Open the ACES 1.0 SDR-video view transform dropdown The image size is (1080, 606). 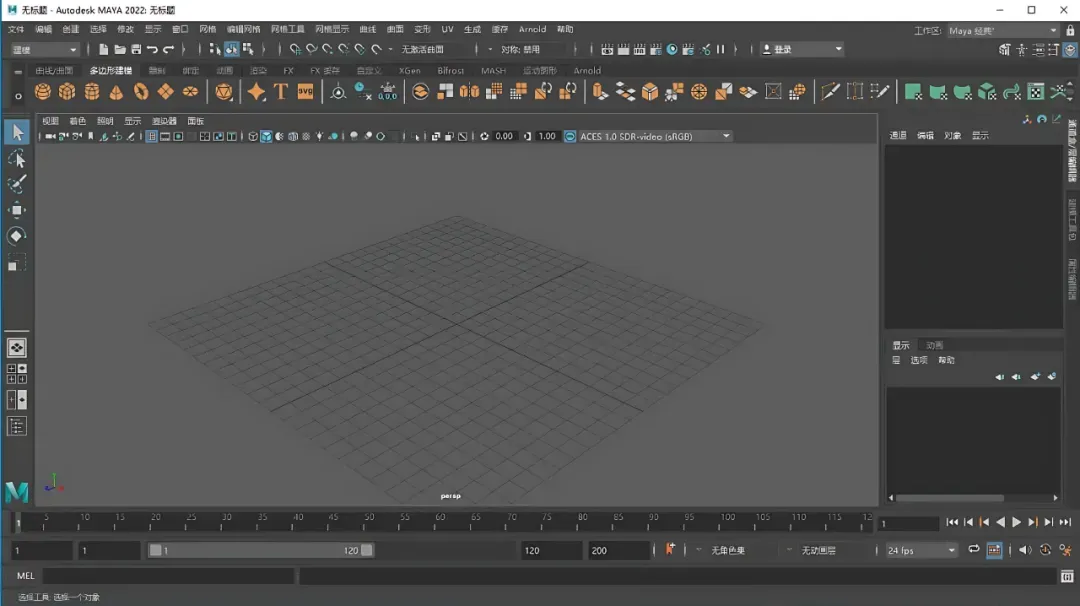point(648,136)
